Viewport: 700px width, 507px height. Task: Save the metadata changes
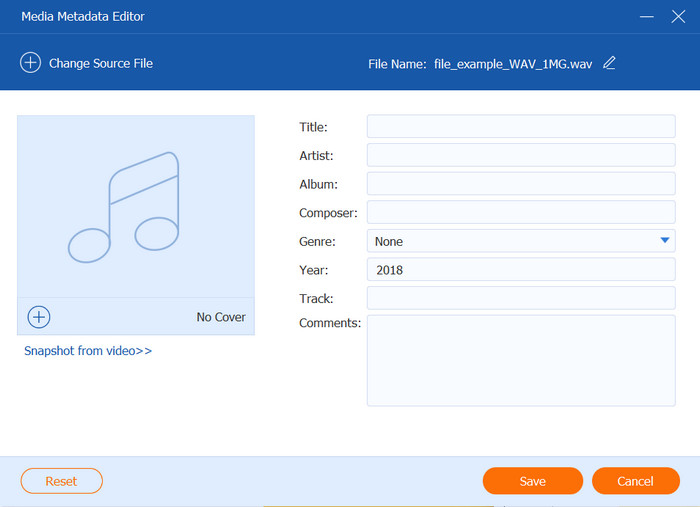click(533, 481)
